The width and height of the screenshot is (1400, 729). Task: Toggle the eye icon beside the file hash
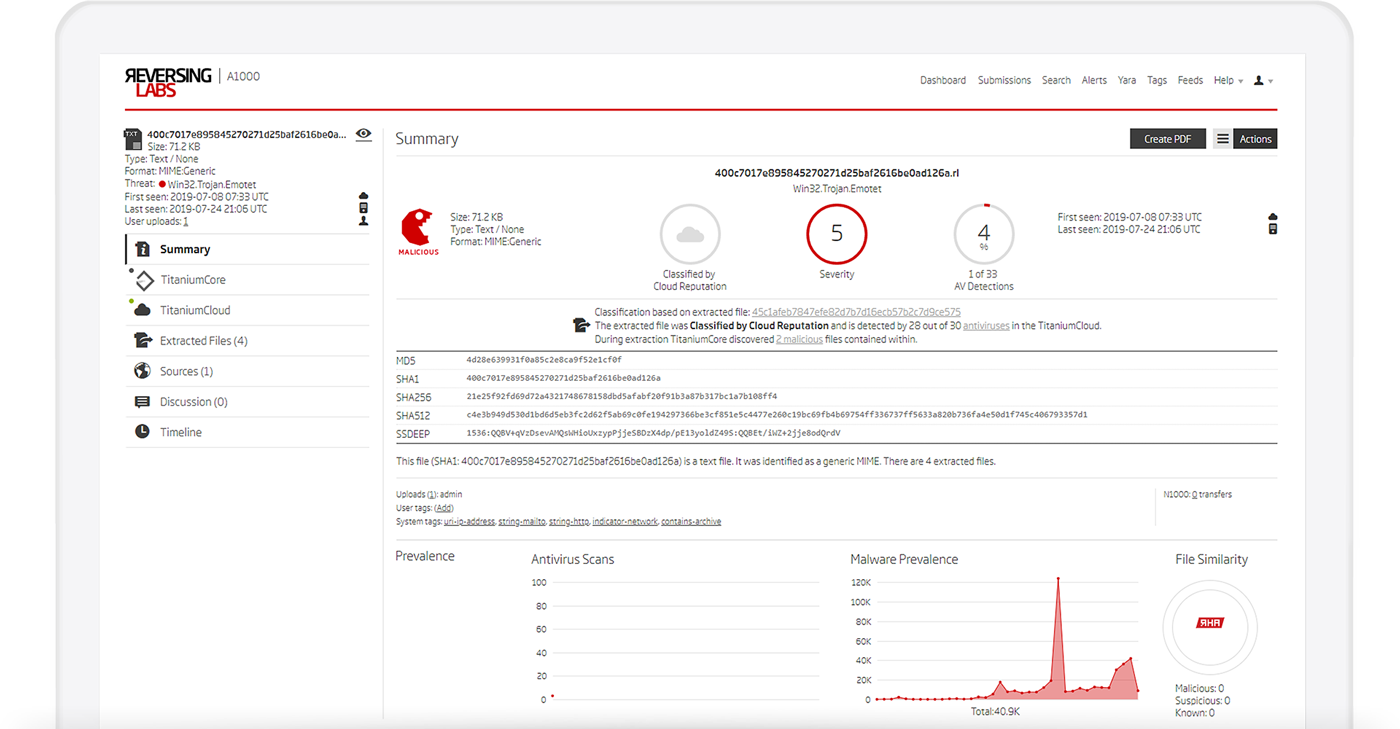coord(363,134)
